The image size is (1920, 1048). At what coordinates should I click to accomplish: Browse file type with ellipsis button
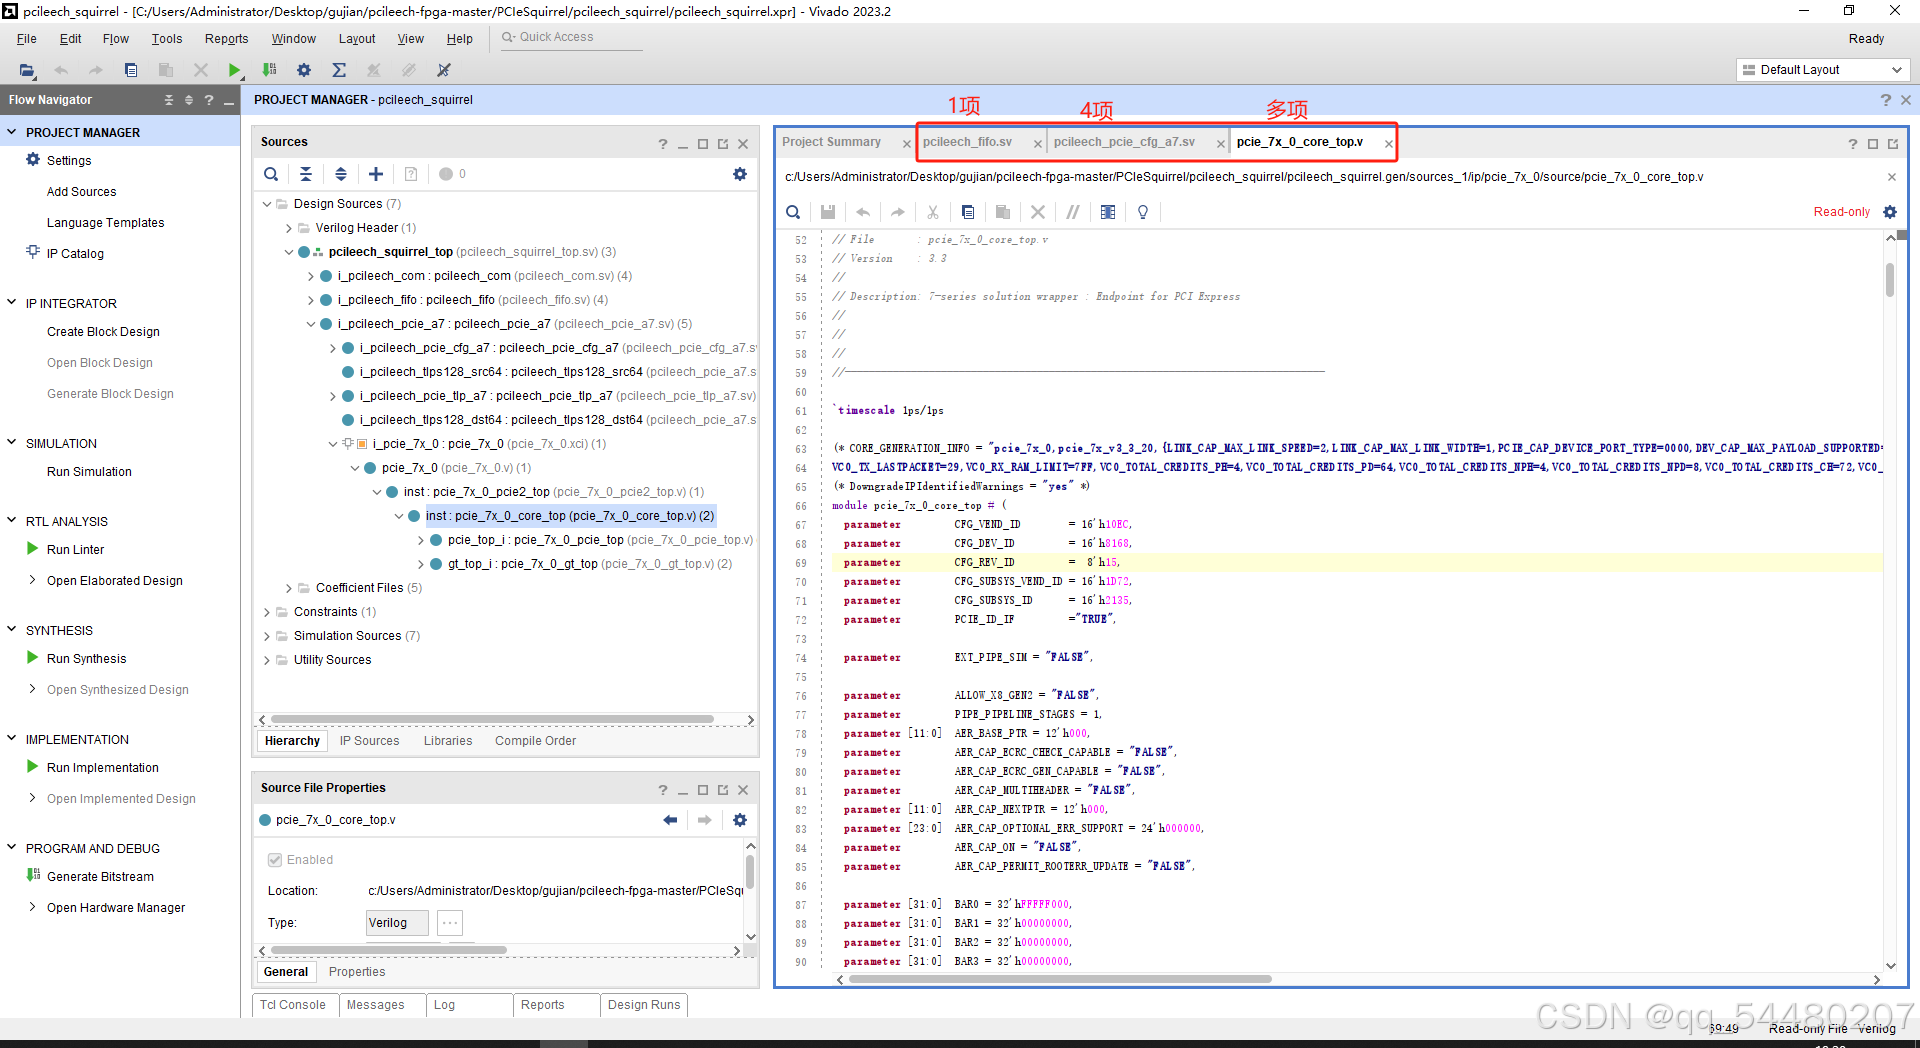(450, 923)
